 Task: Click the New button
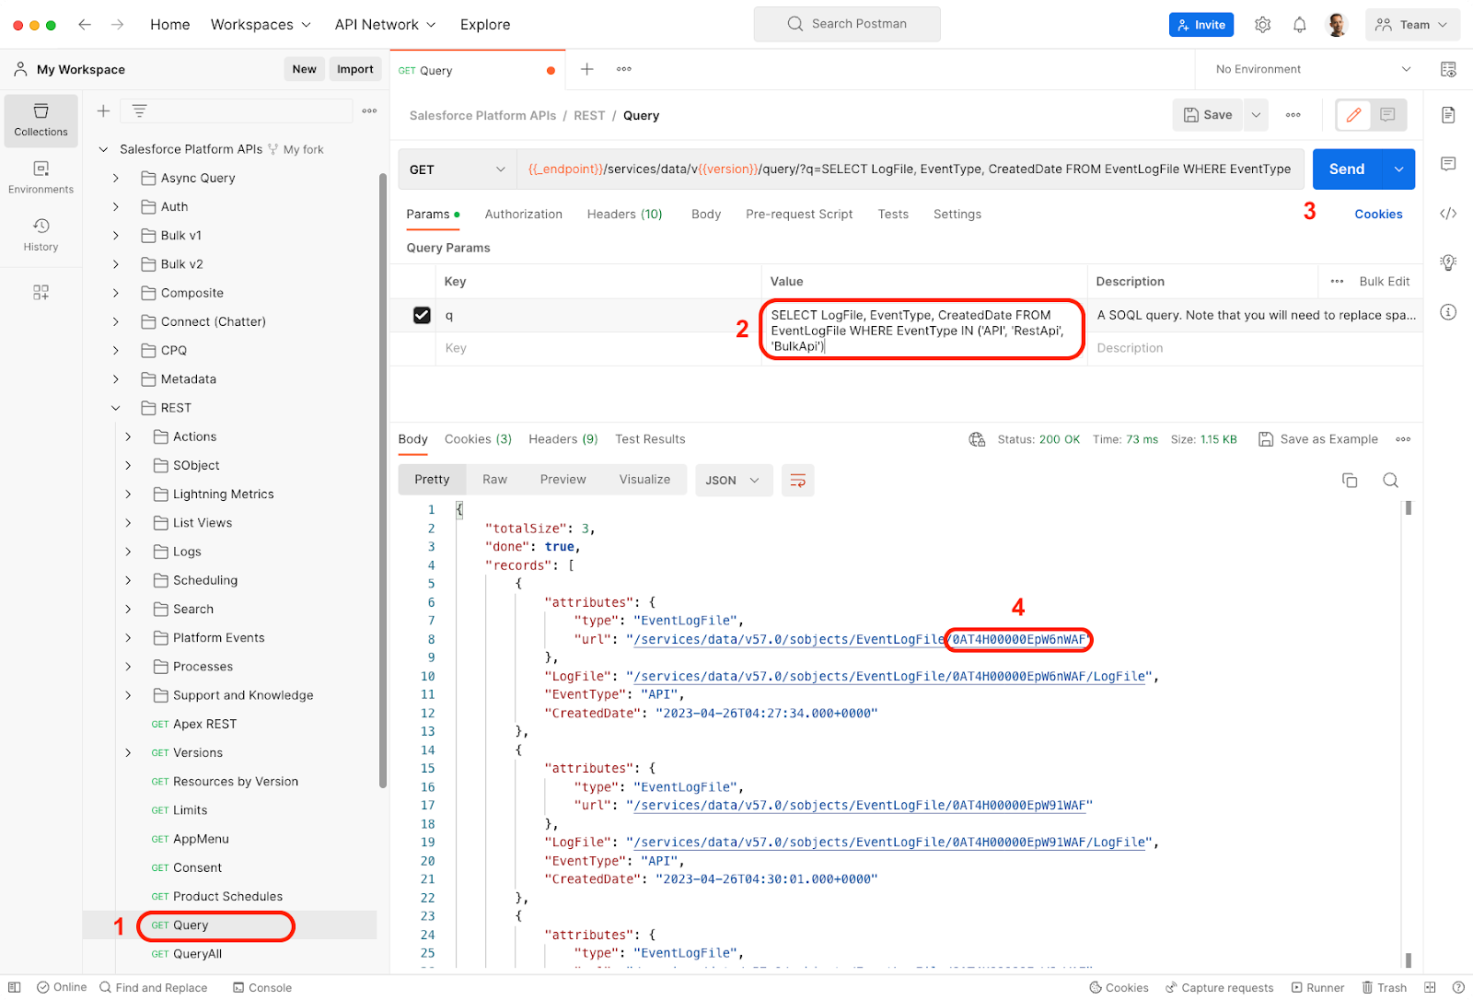304,69
